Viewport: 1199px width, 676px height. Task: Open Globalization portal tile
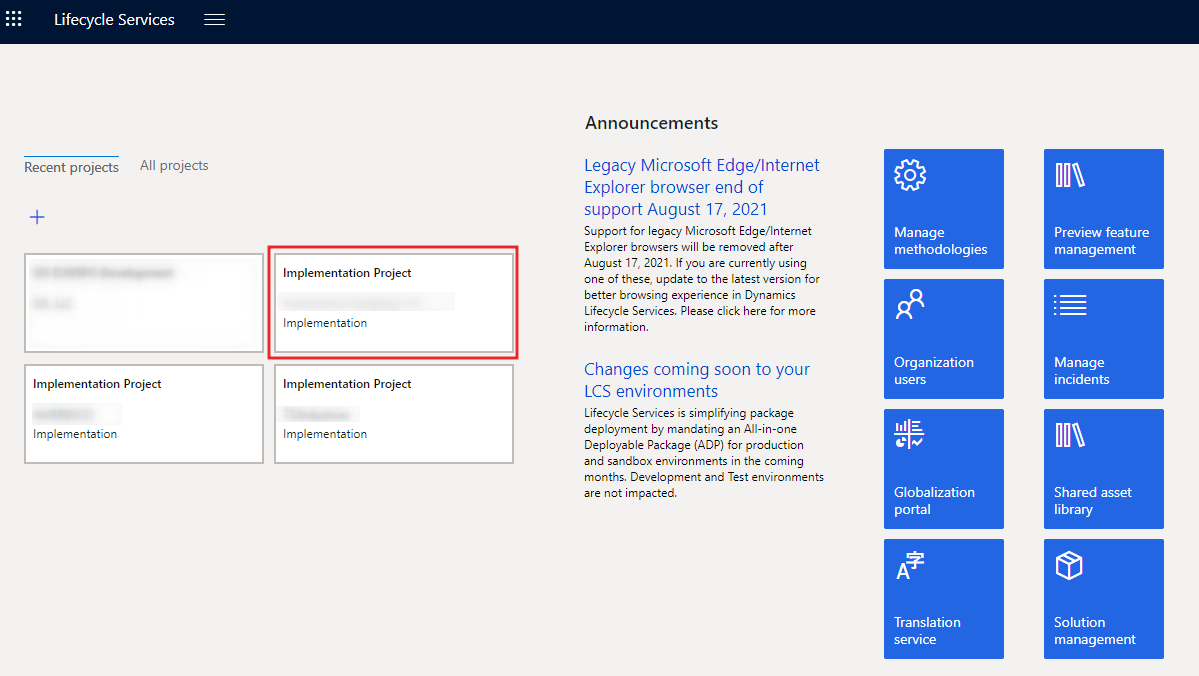point(943,469)
